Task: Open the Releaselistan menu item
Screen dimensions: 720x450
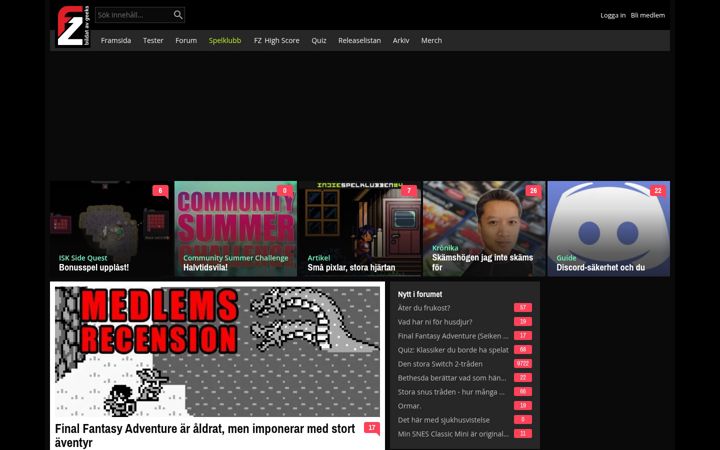Action: click(x=360, y=40)
